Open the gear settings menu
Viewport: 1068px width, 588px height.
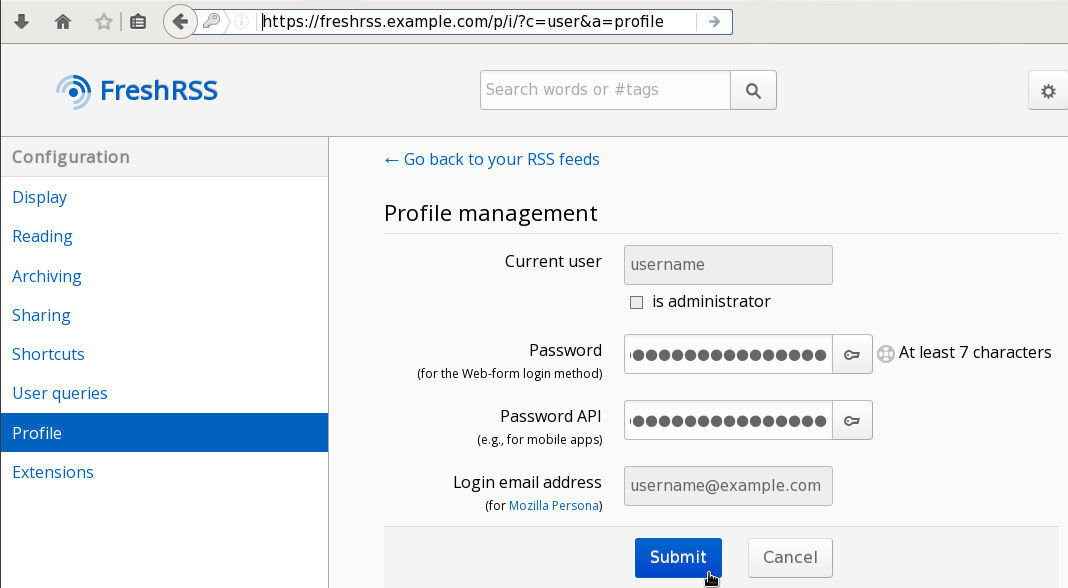click(1047, 91)
